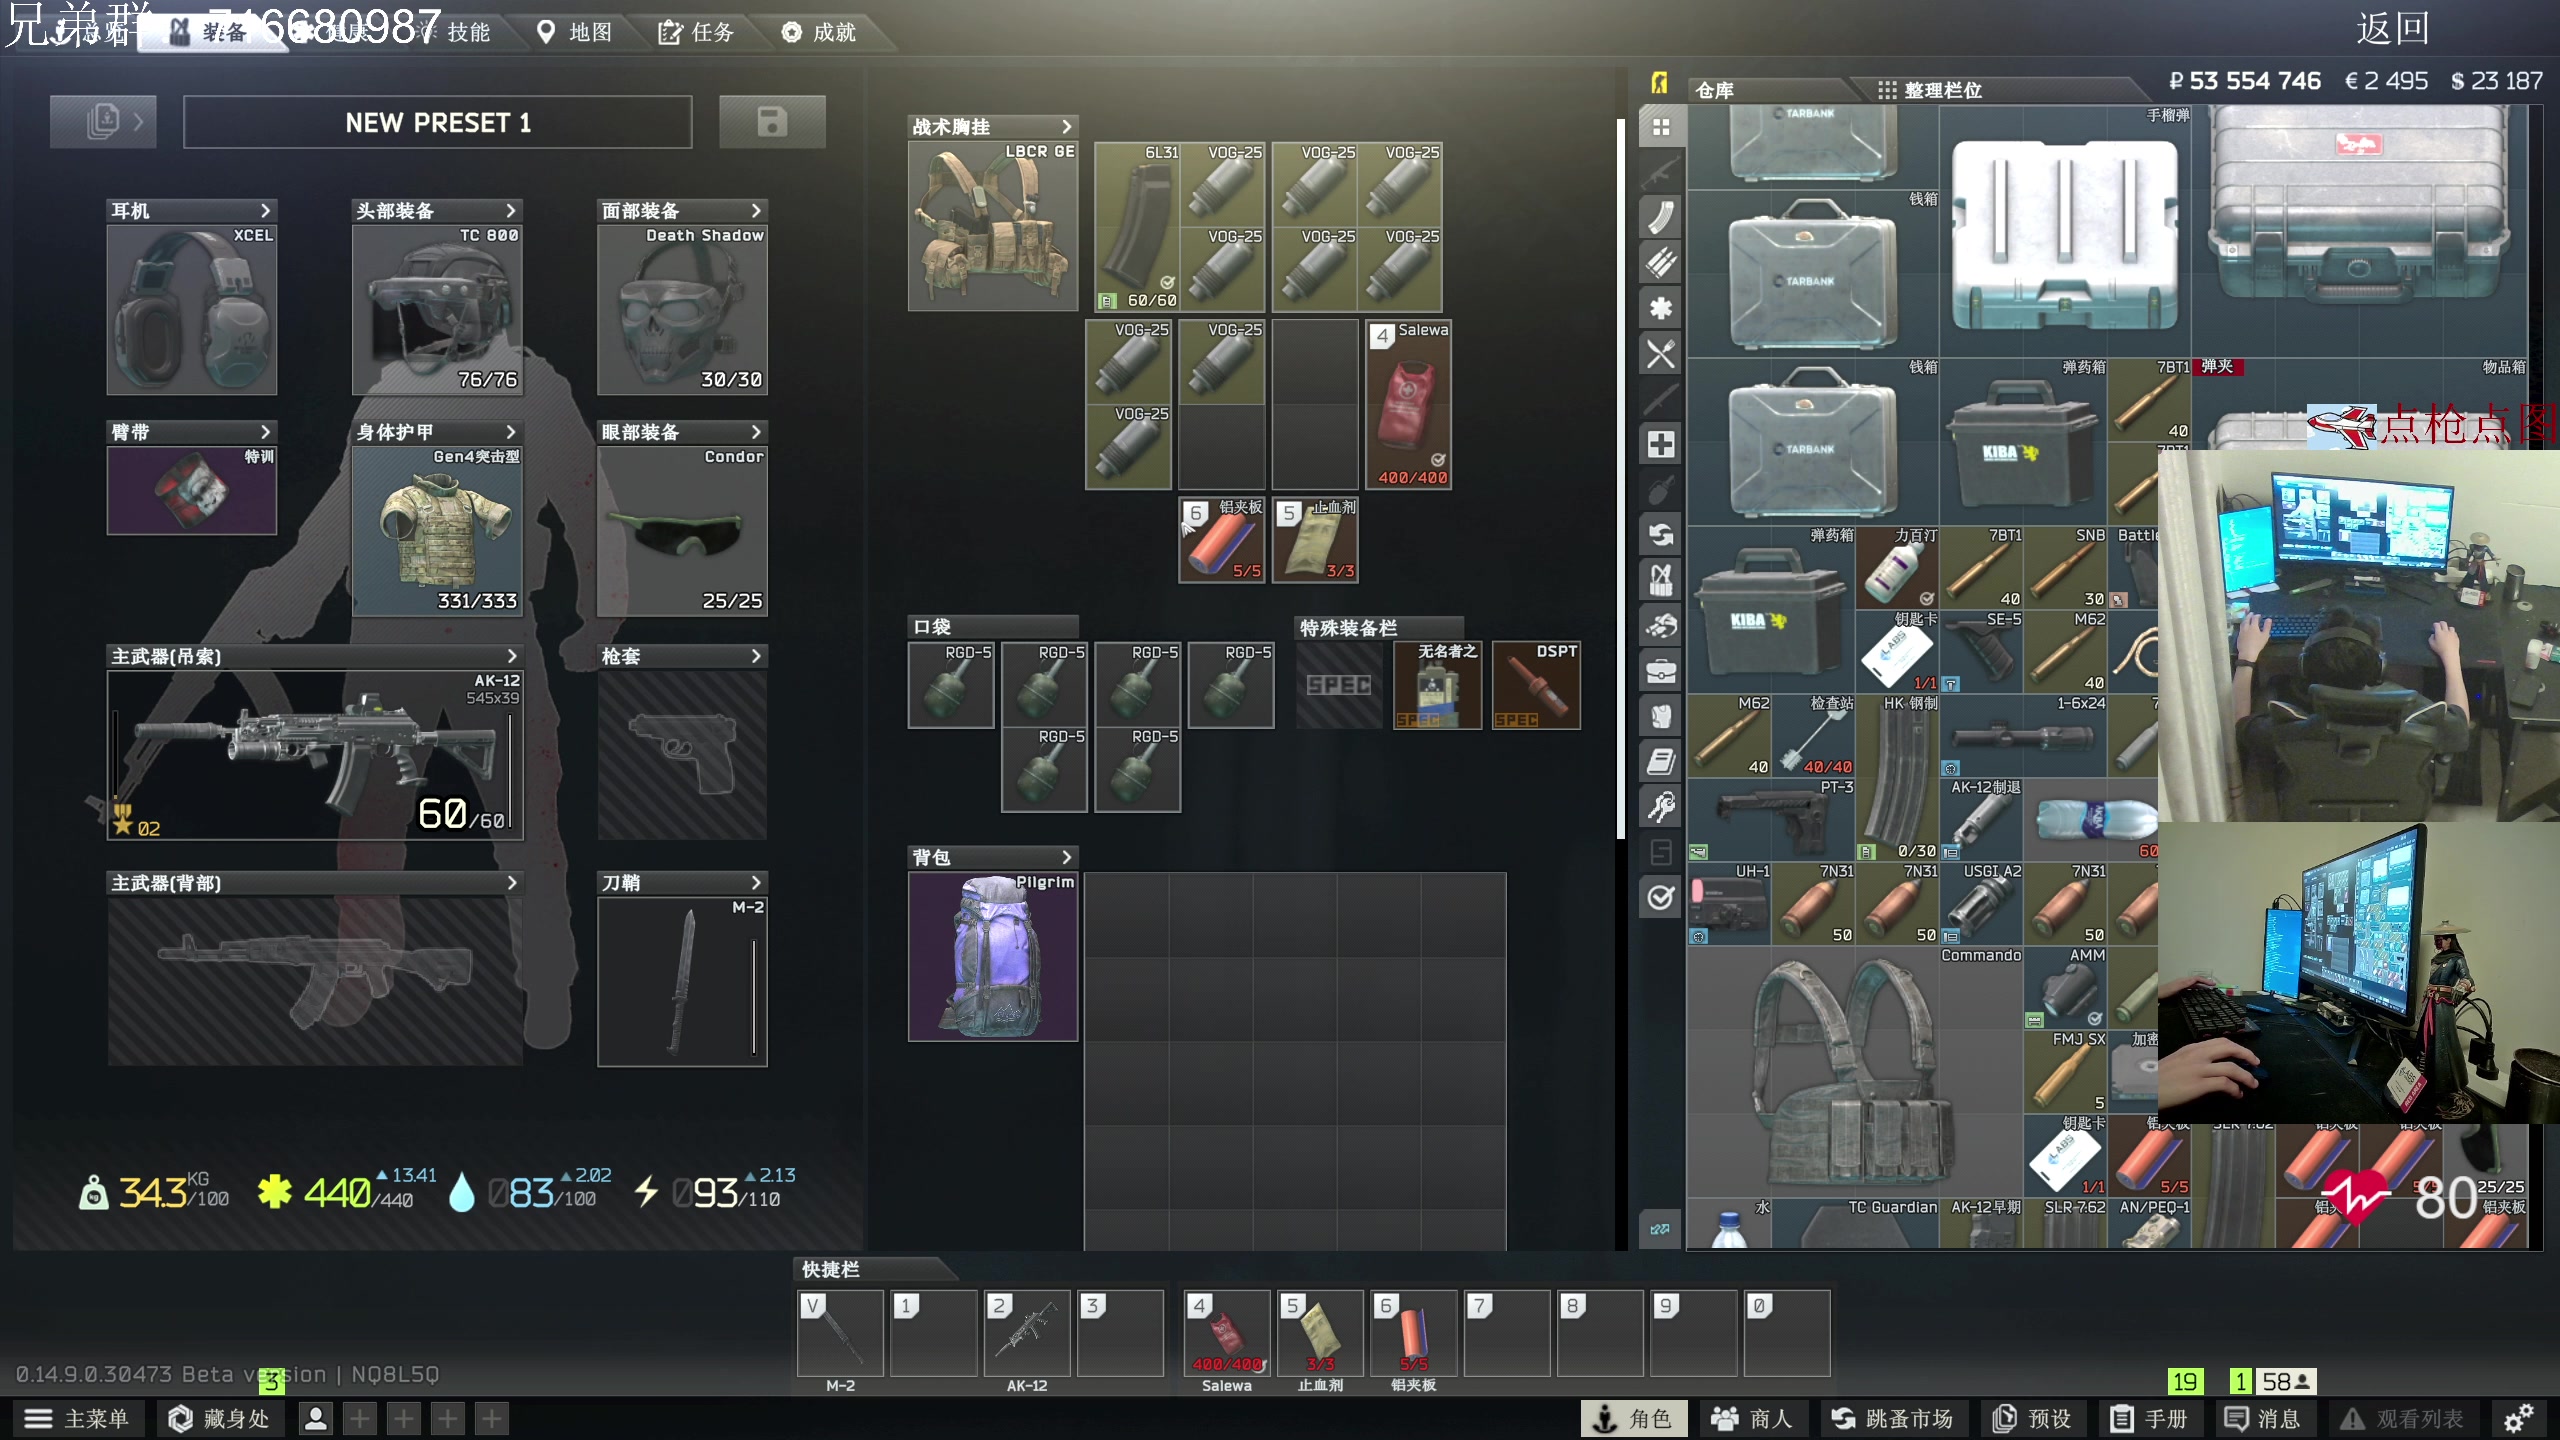Open the 跳蚤市场 flea market button
This screenshot has height=1440, width=2560.
click(x=1892, y=1418)
